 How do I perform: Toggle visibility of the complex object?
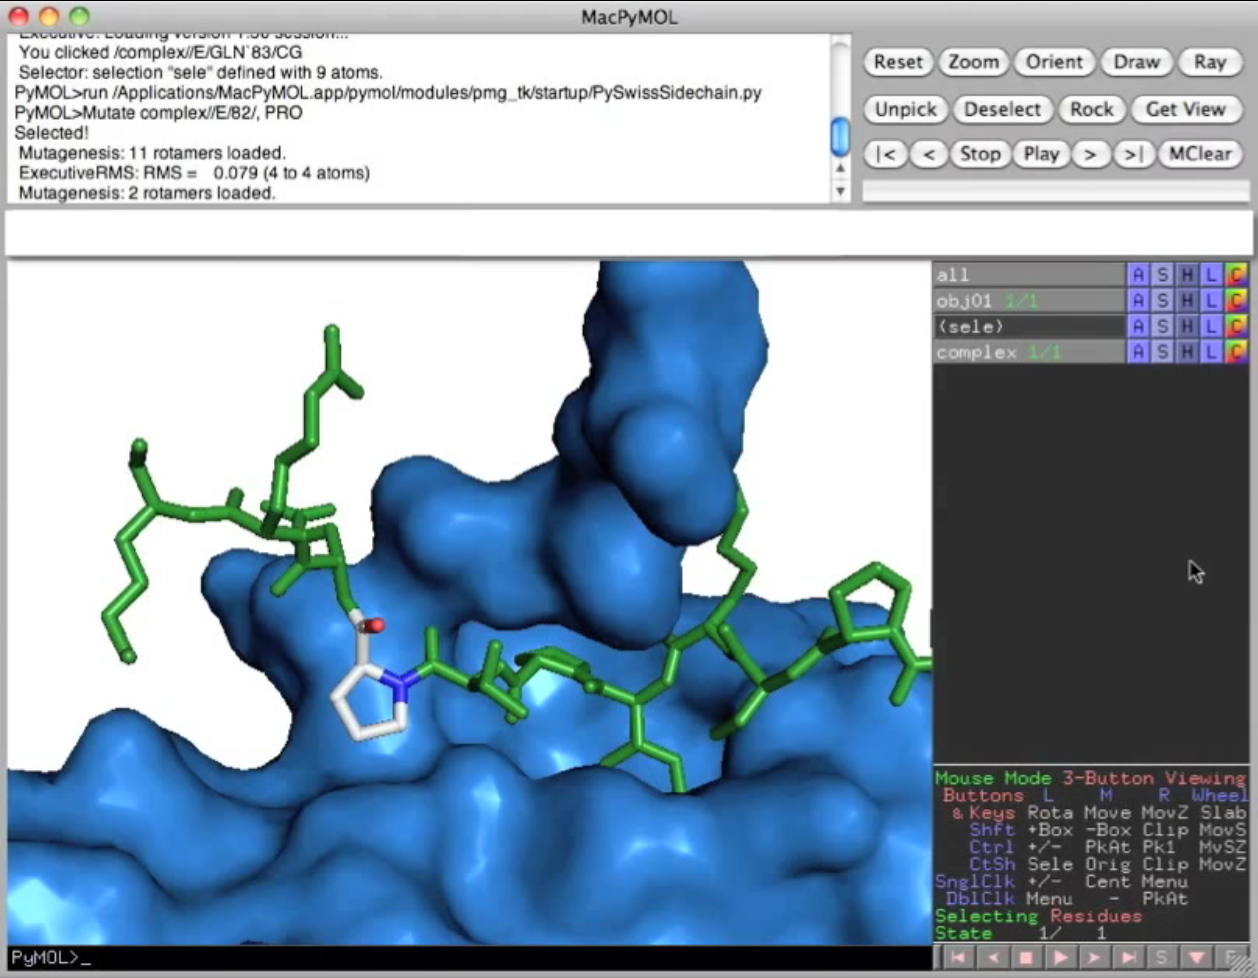(x=1029, y=352)
